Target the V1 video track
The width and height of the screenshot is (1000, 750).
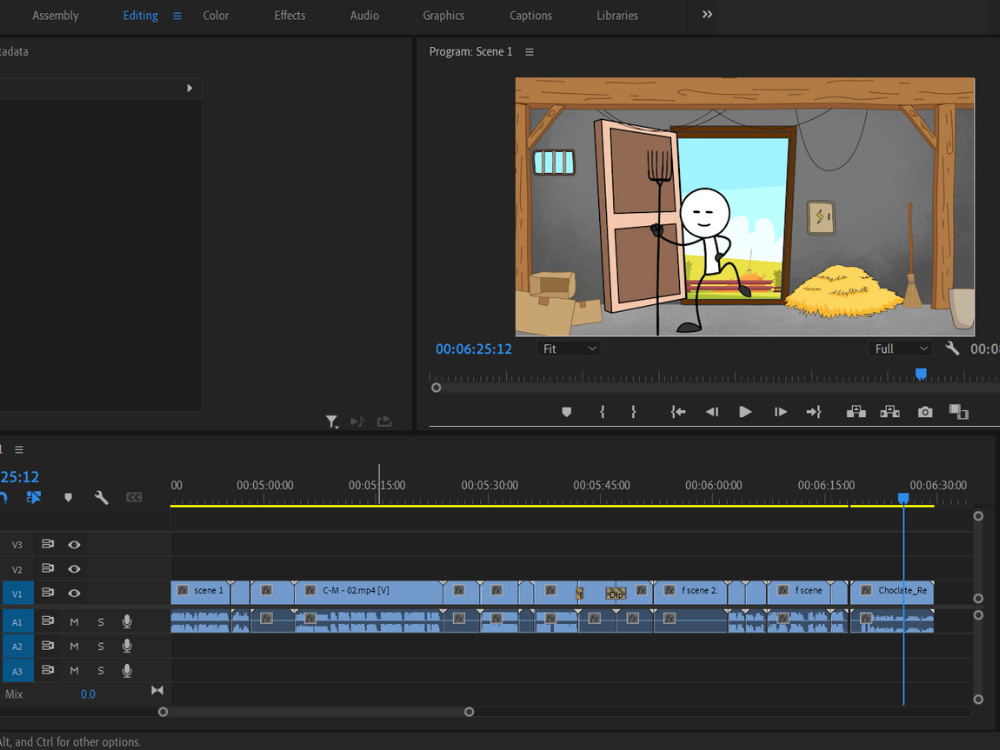(17, 594)
